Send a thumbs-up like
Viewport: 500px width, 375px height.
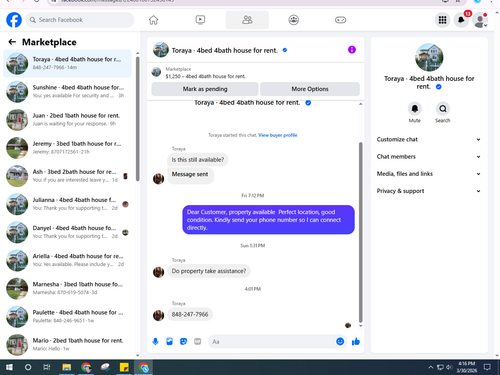[356, 341]
